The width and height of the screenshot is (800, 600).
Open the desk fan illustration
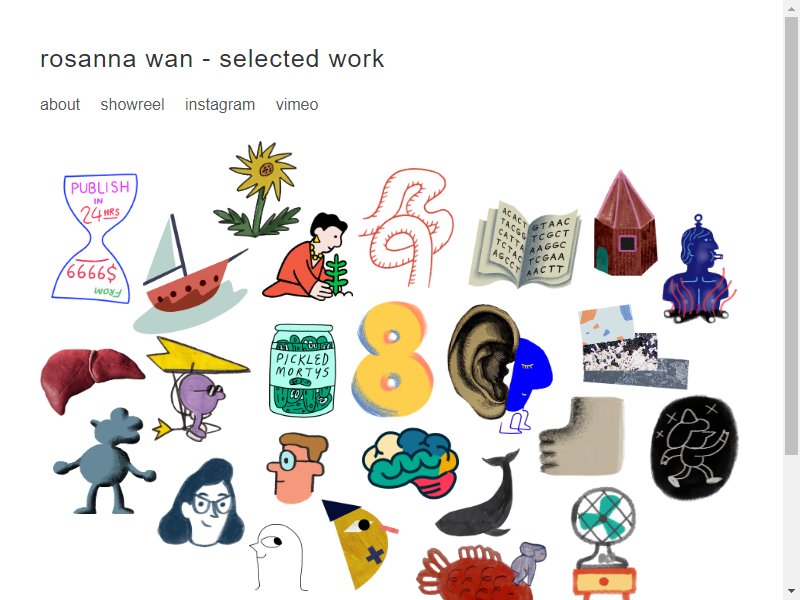point(604,543)
